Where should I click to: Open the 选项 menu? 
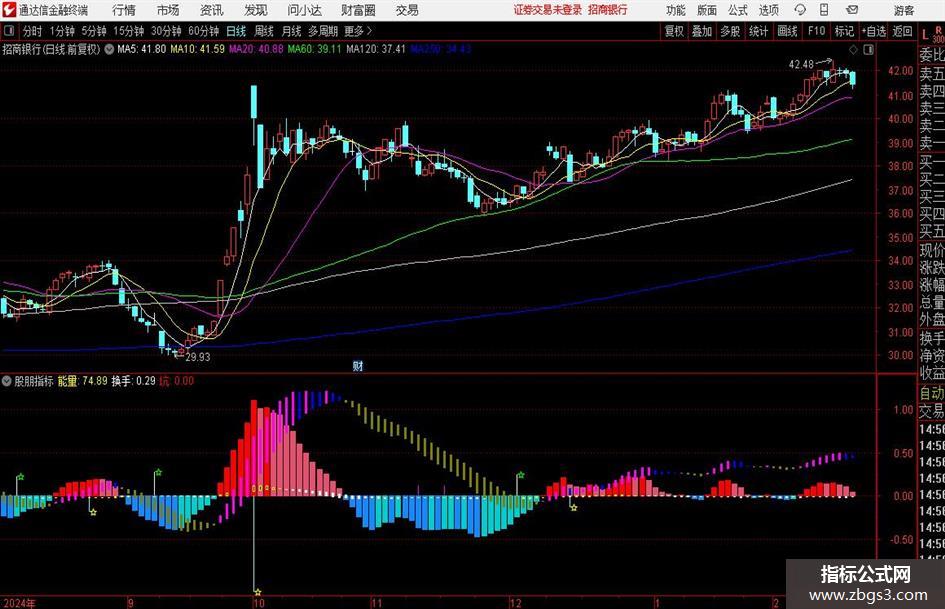click(x=768, y=10)
